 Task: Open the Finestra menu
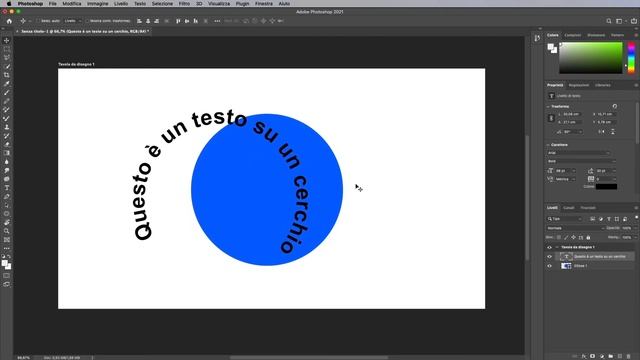pyautogui.click(x=264, y=4)
